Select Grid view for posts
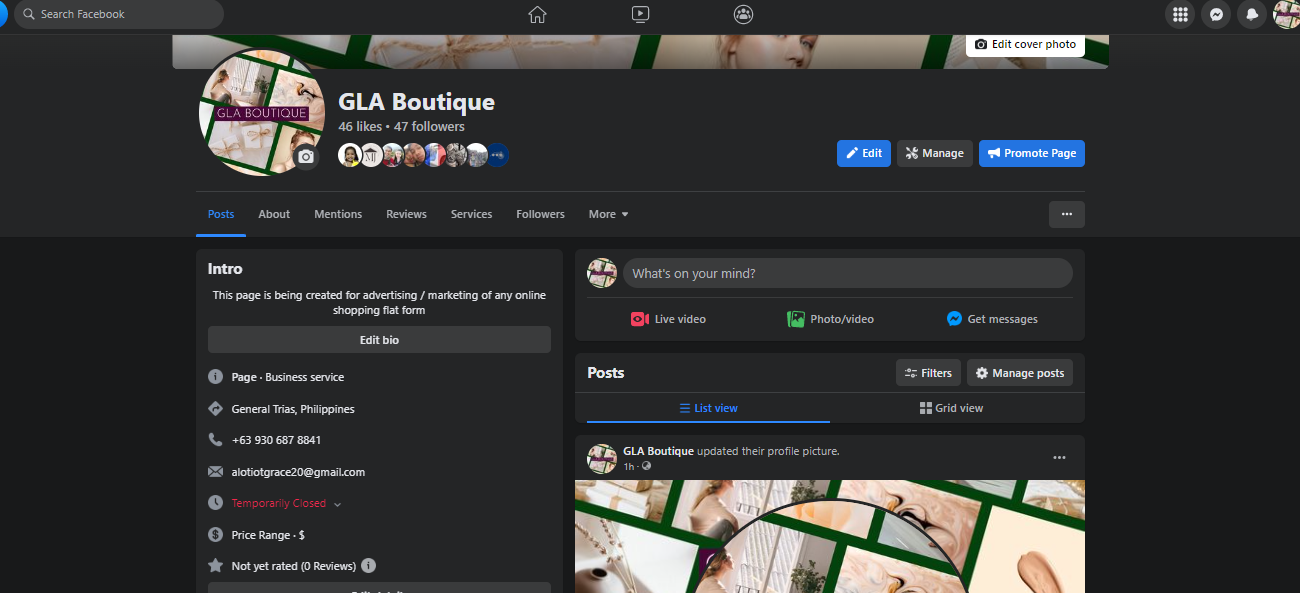This screenshot has width=1300, height=593. (x=951, y=408)
